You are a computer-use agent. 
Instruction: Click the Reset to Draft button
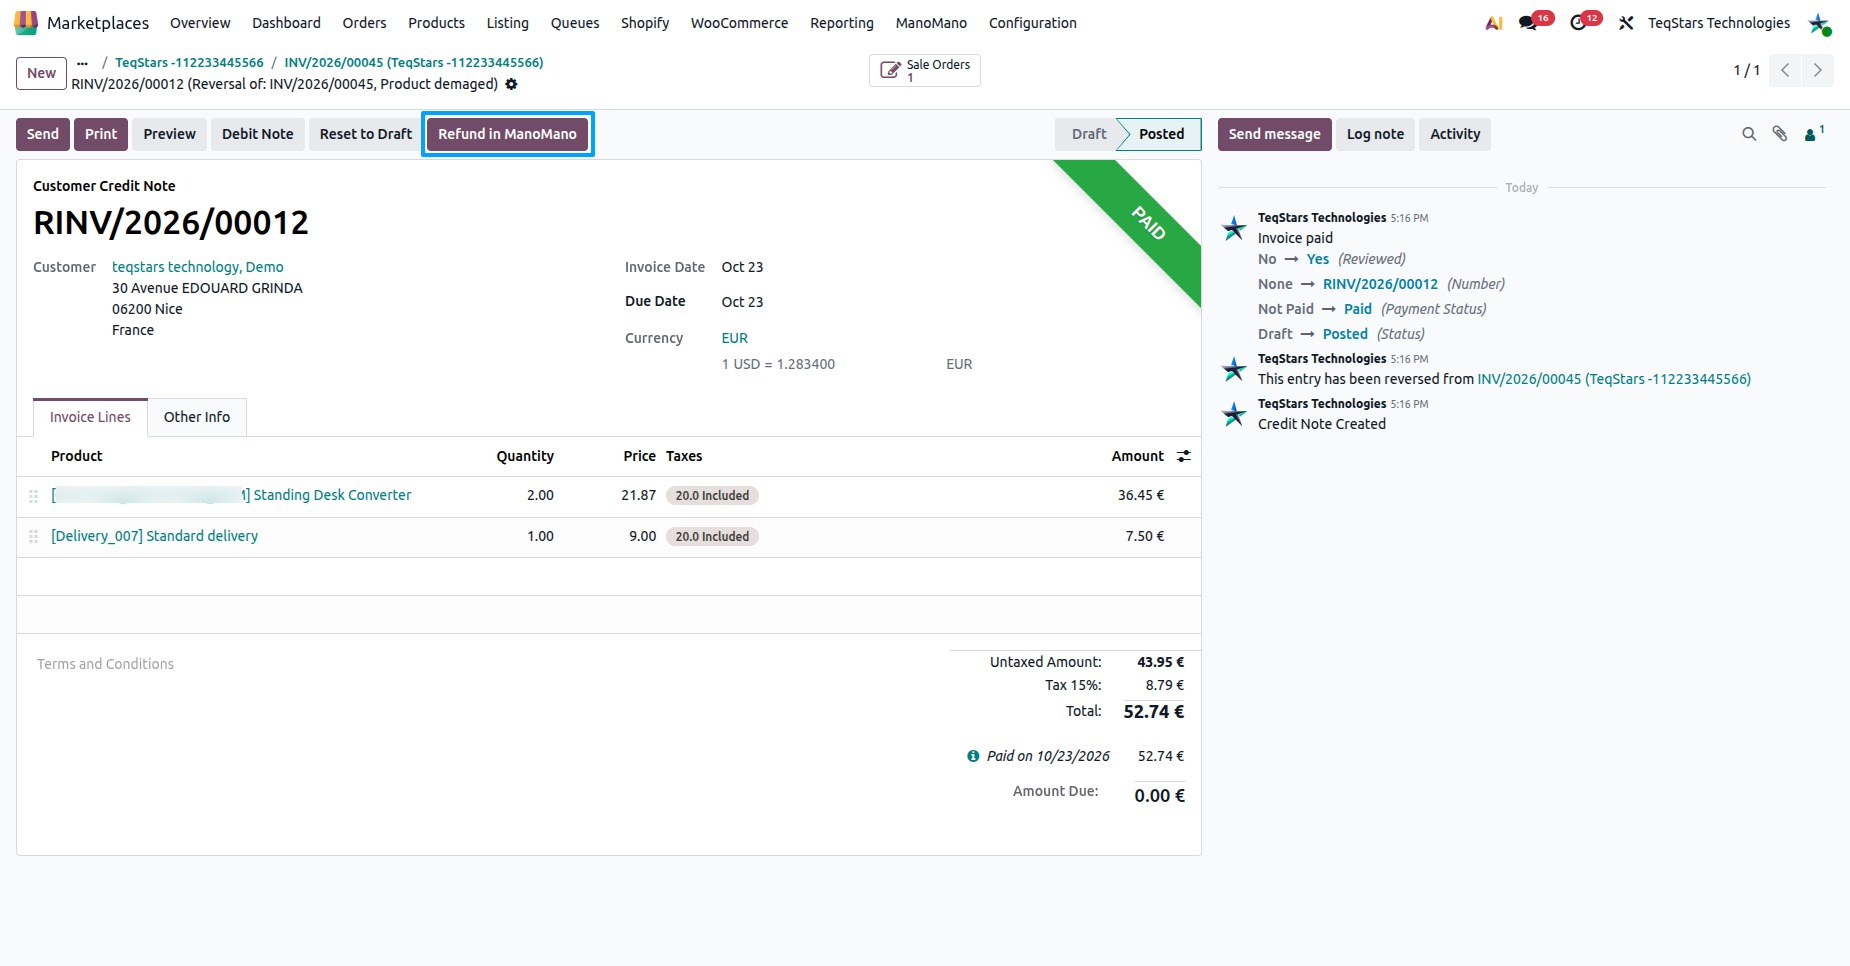coord(366,134)
